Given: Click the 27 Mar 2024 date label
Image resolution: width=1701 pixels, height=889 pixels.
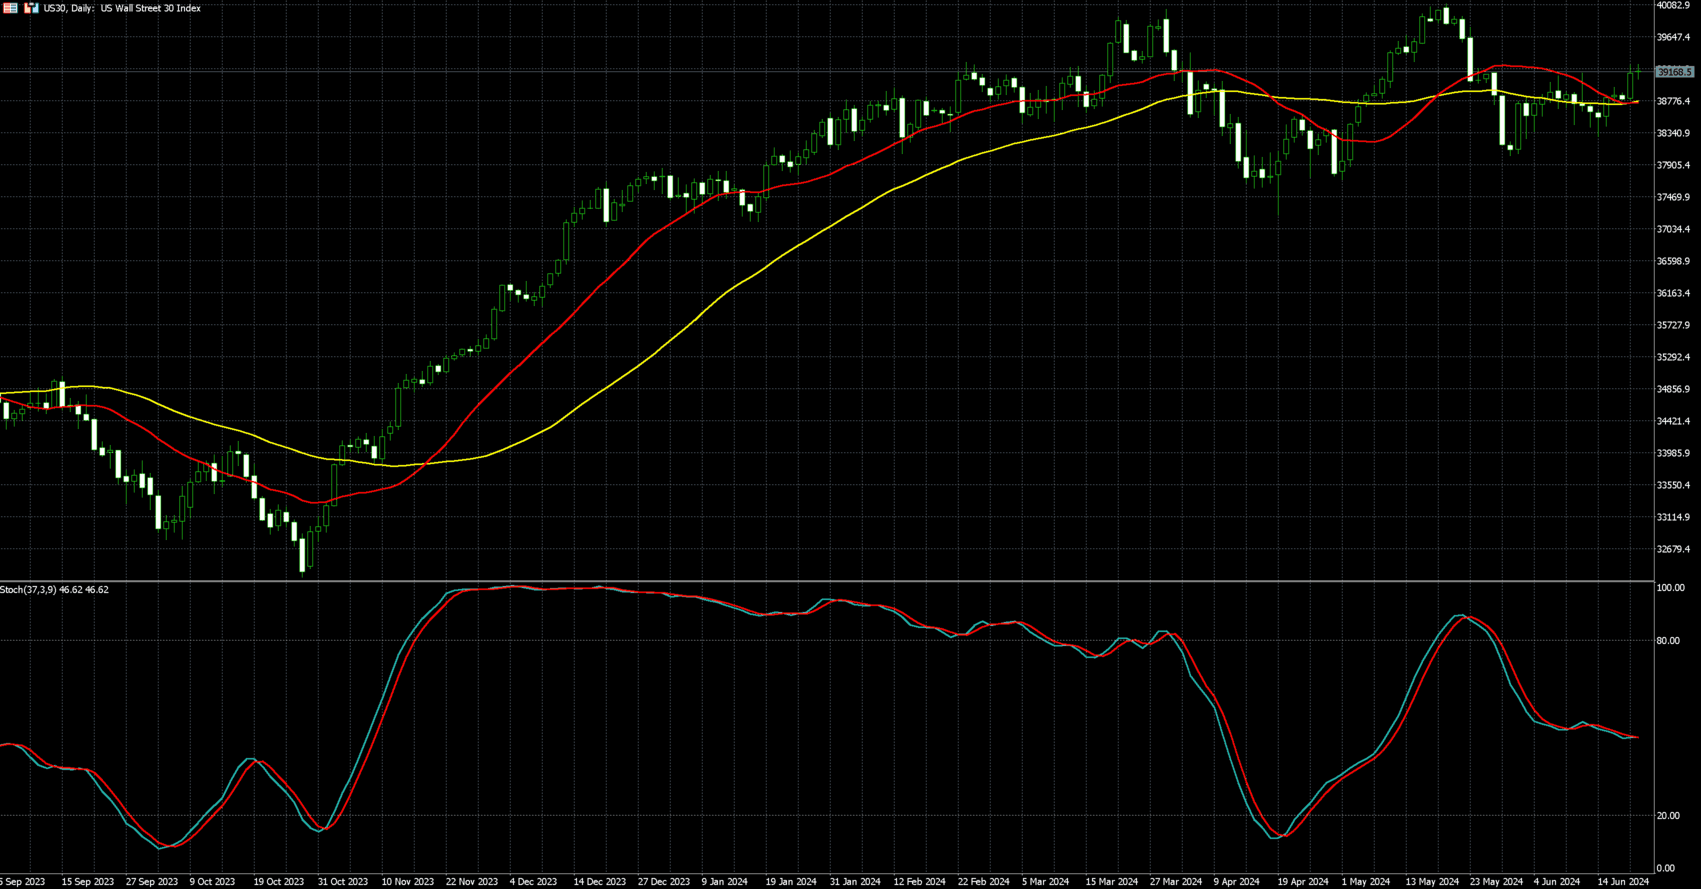Looking at the screenshot, I should coord(1175,882).
